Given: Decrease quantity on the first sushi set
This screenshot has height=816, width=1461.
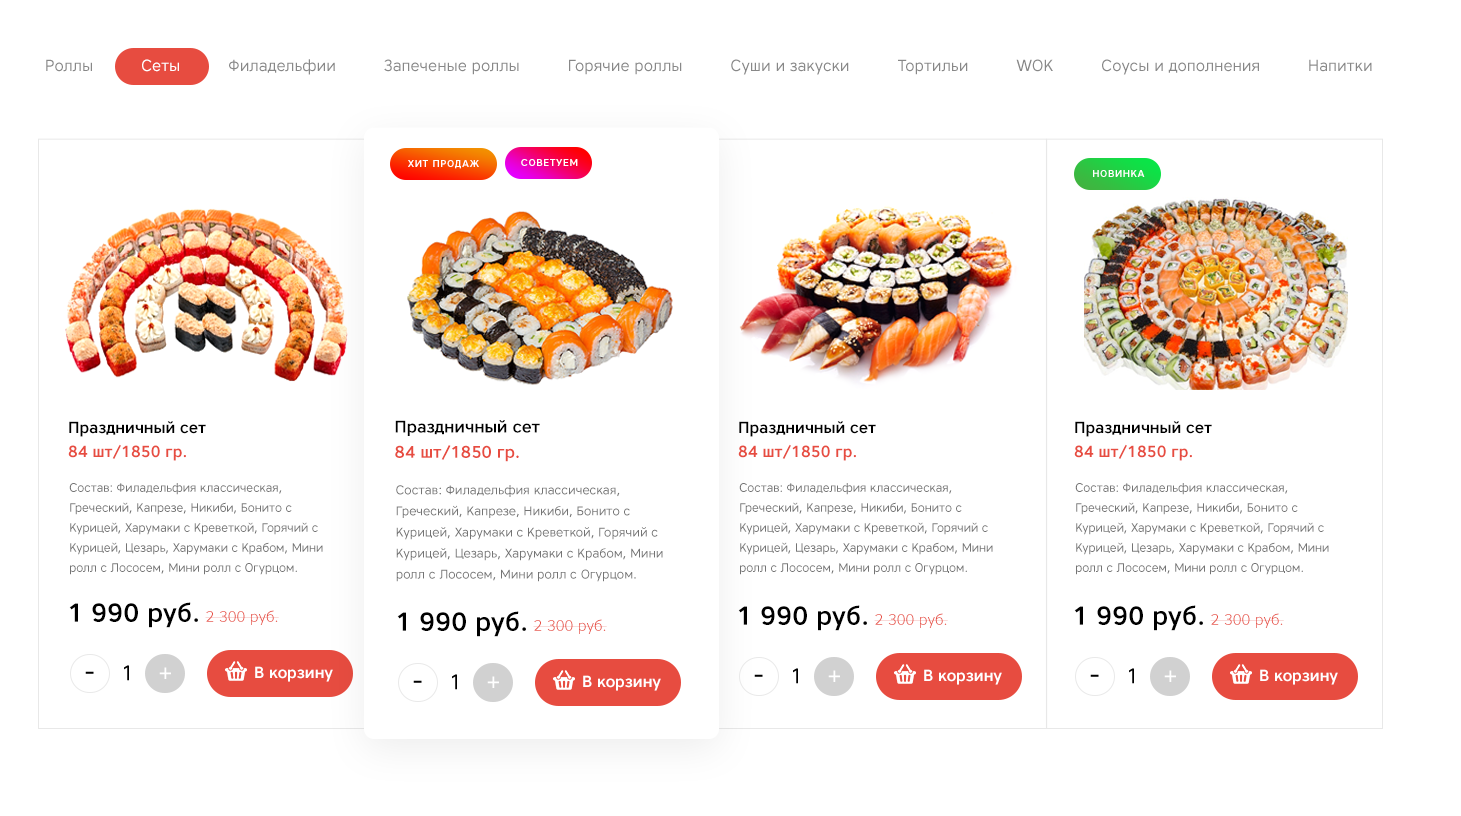Looking at the screenshot, I should click(x=90, y=674).
